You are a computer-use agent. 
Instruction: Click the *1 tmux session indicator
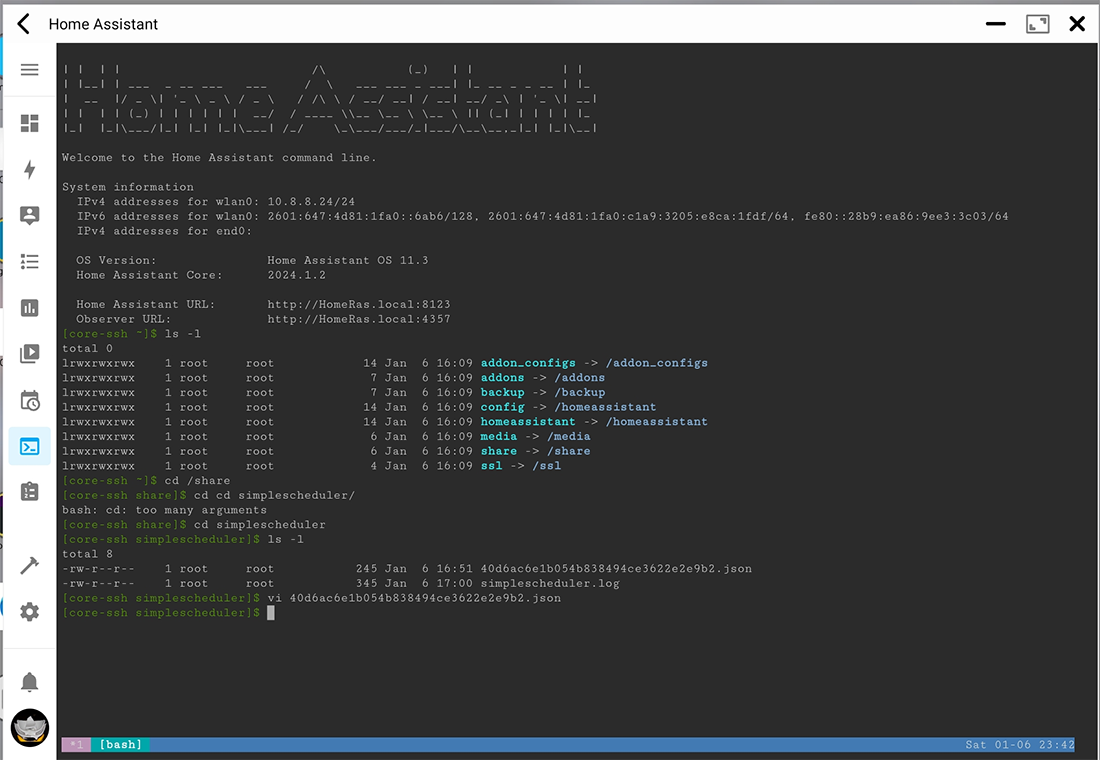76,745
